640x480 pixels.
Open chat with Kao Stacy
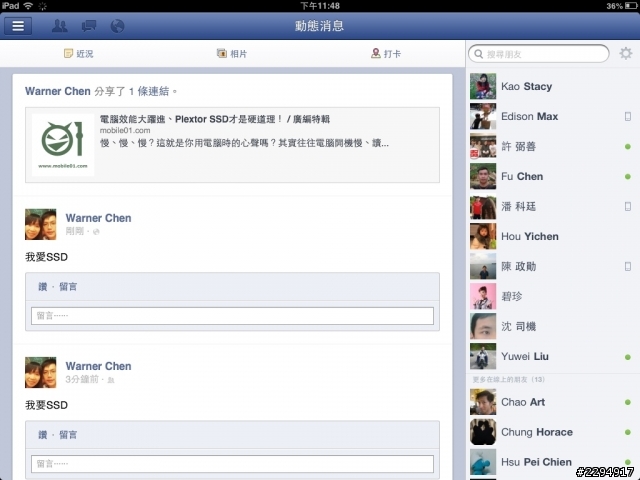click(553, 86)
